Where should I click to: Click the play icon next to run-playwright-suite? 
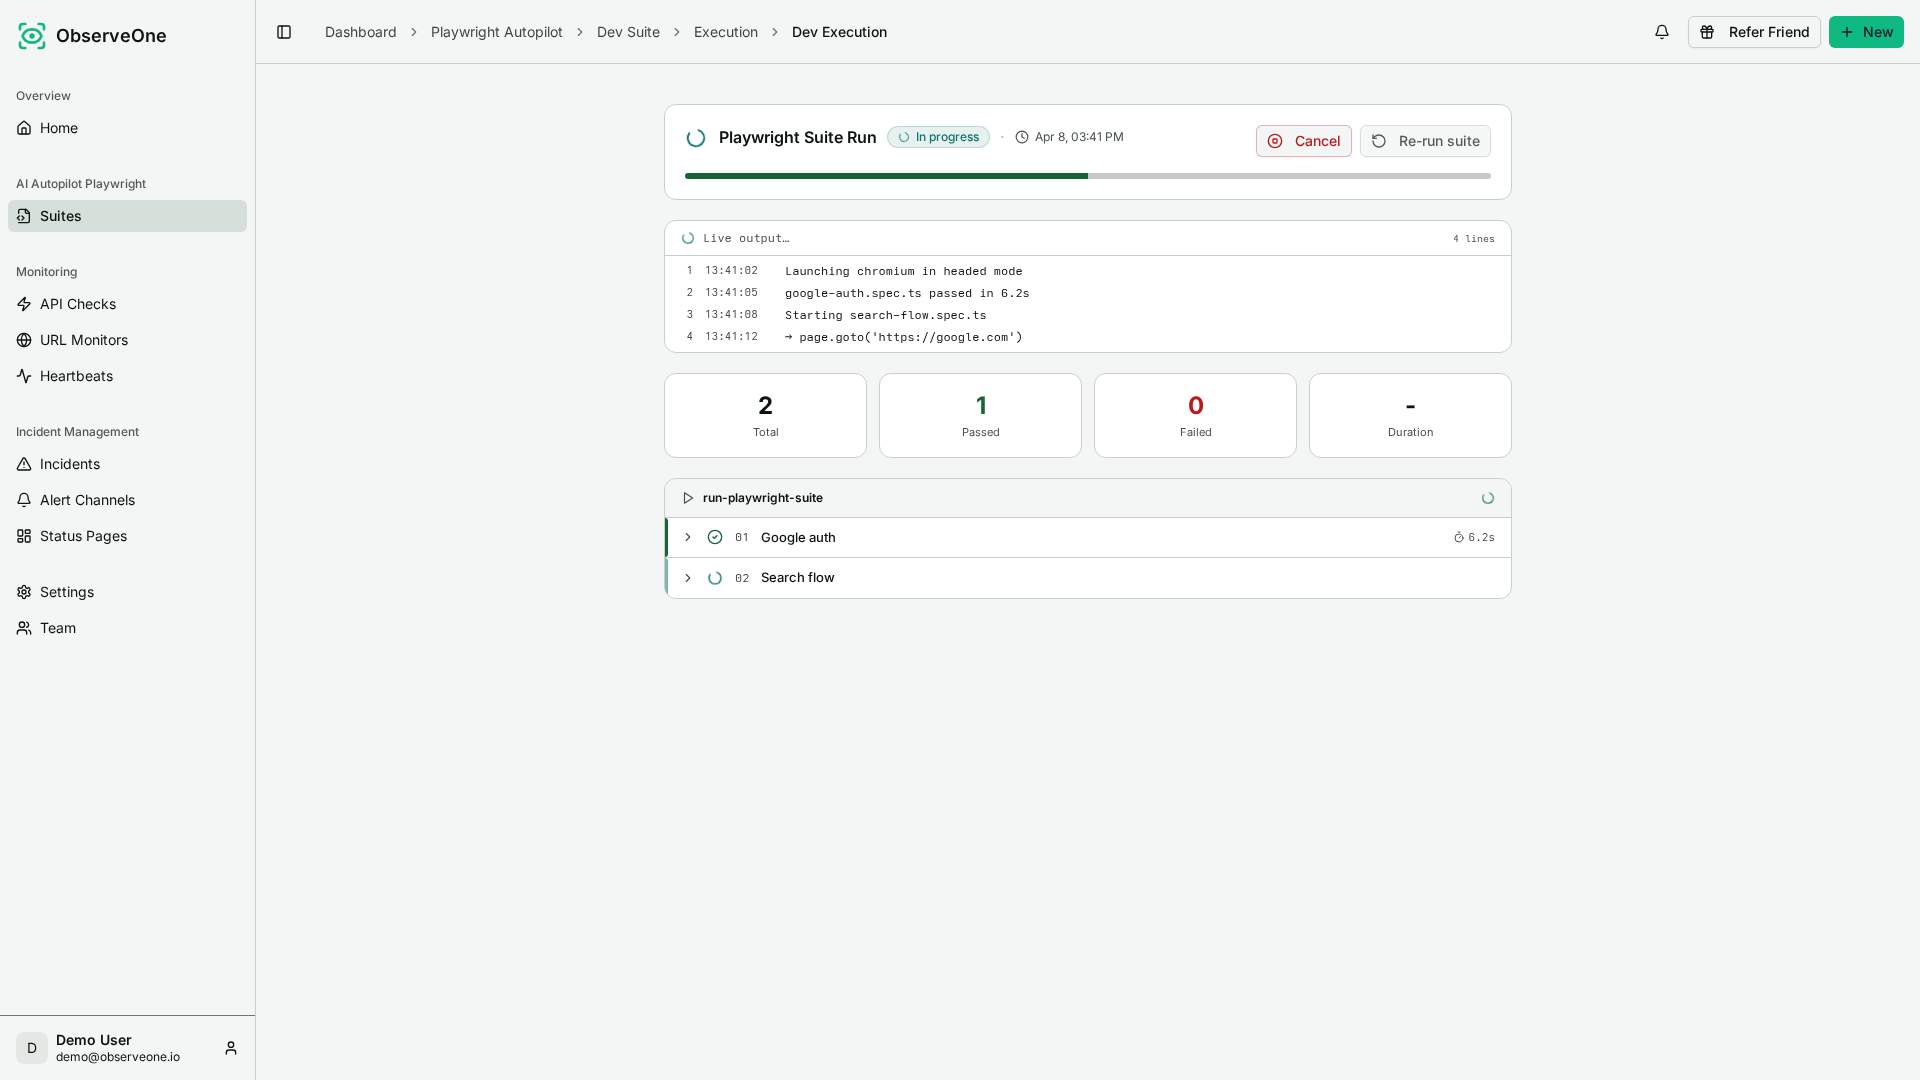coord(688,498)
